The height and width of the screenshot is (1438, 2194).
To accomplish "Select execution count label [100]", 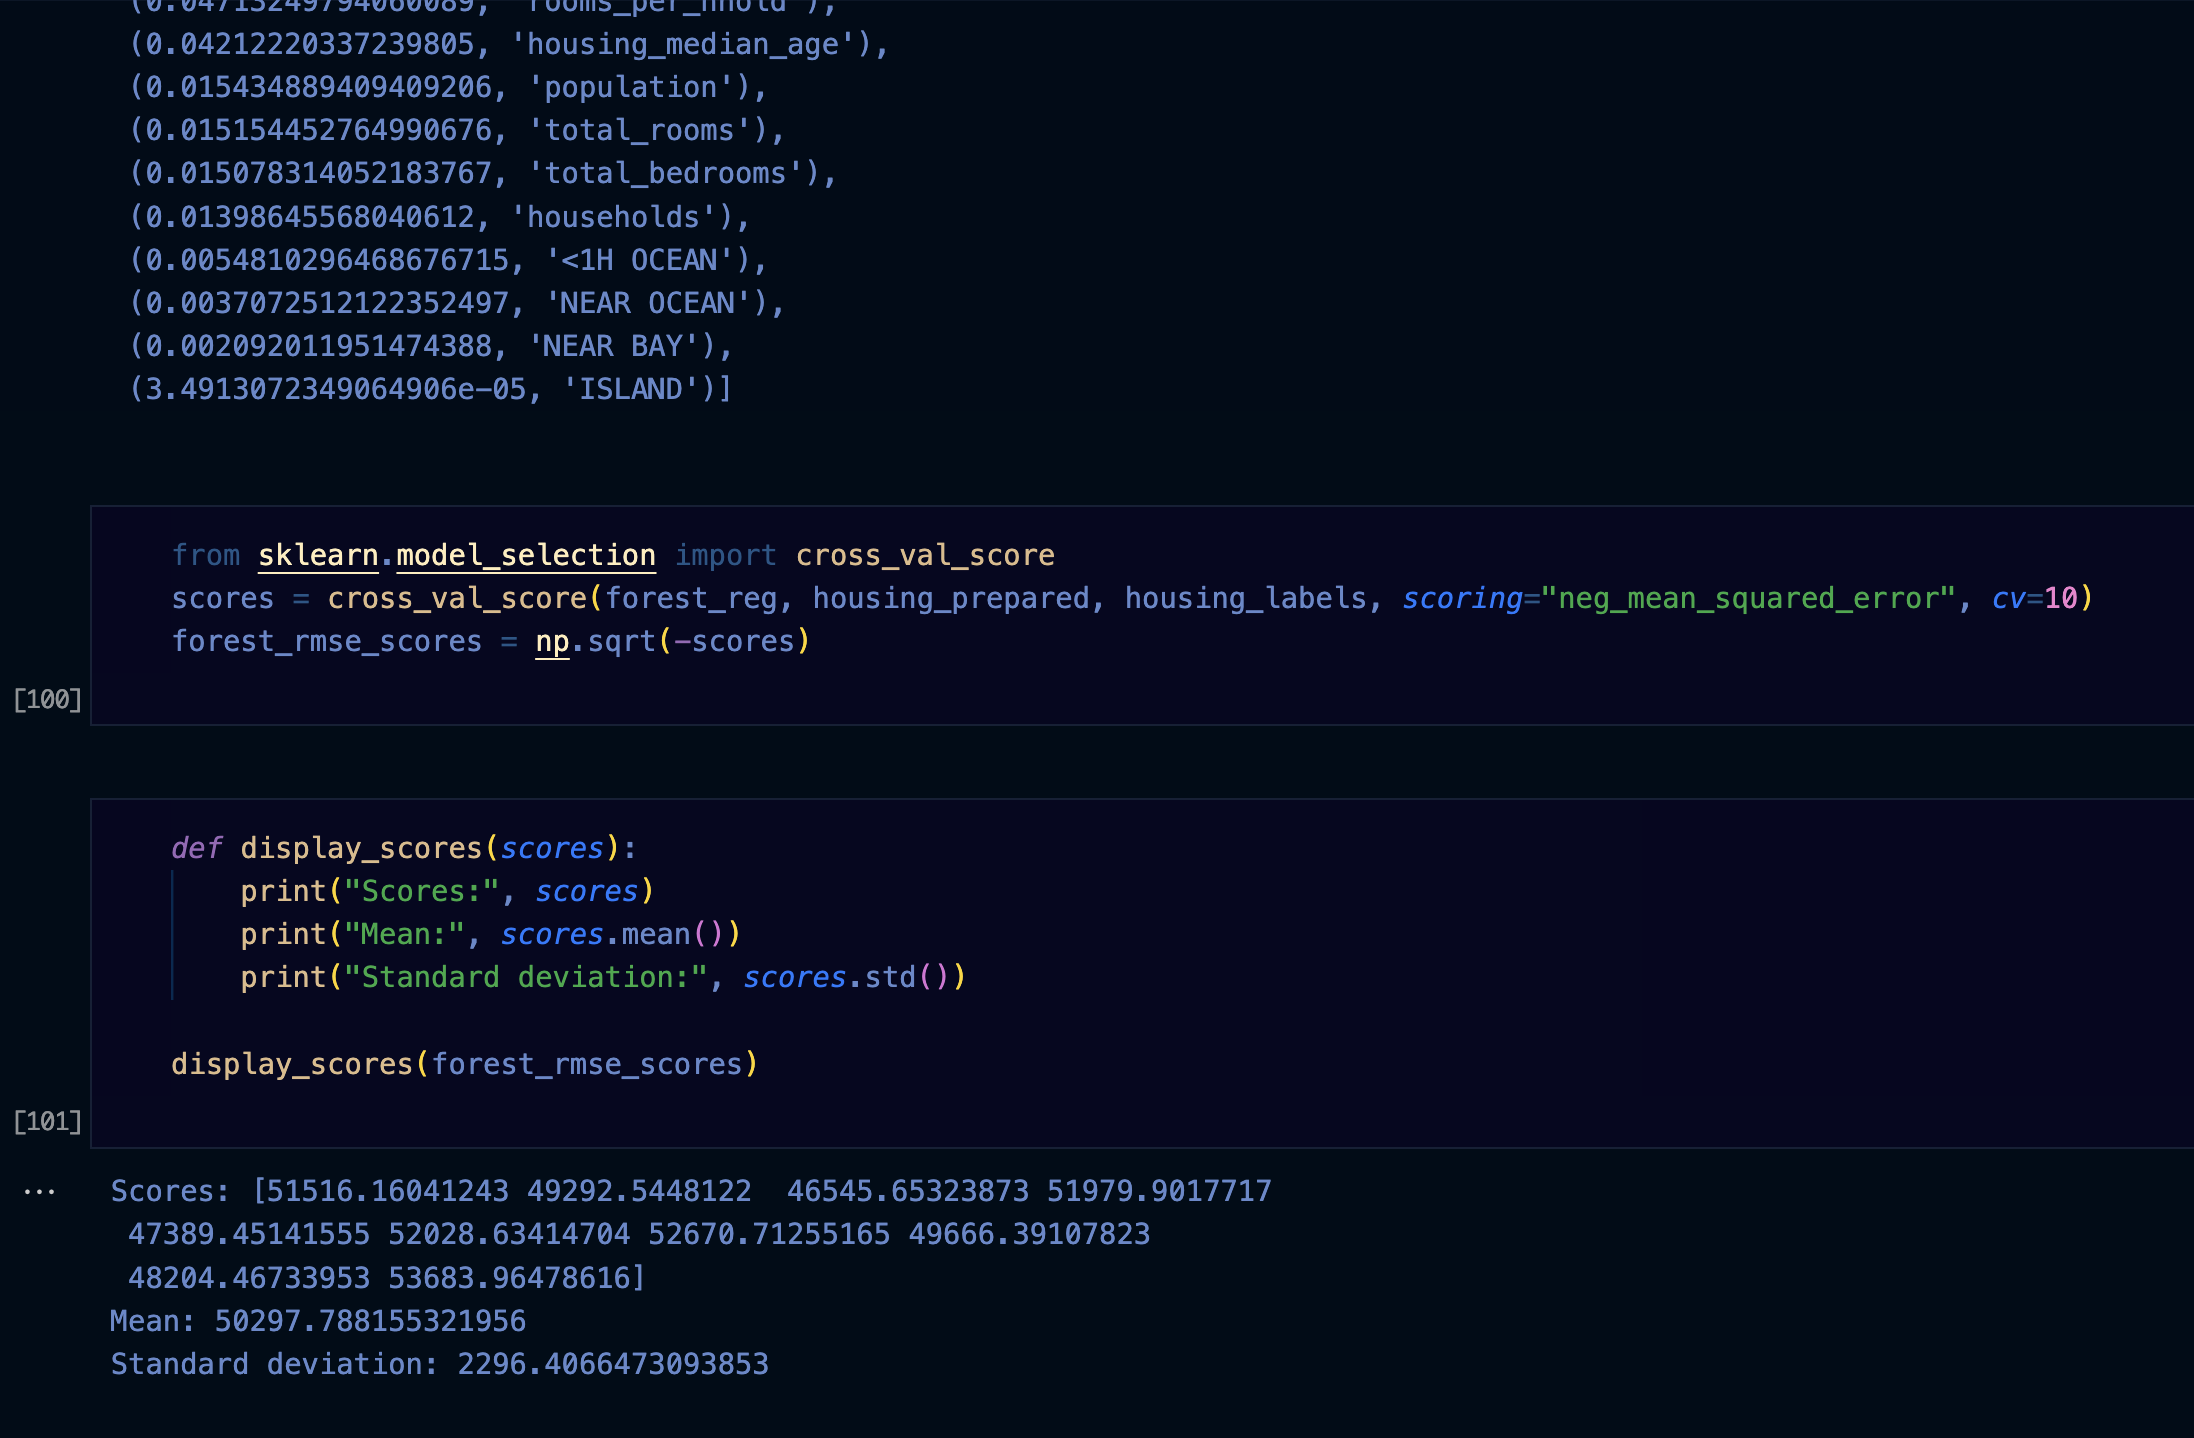I will coord(47,699).
